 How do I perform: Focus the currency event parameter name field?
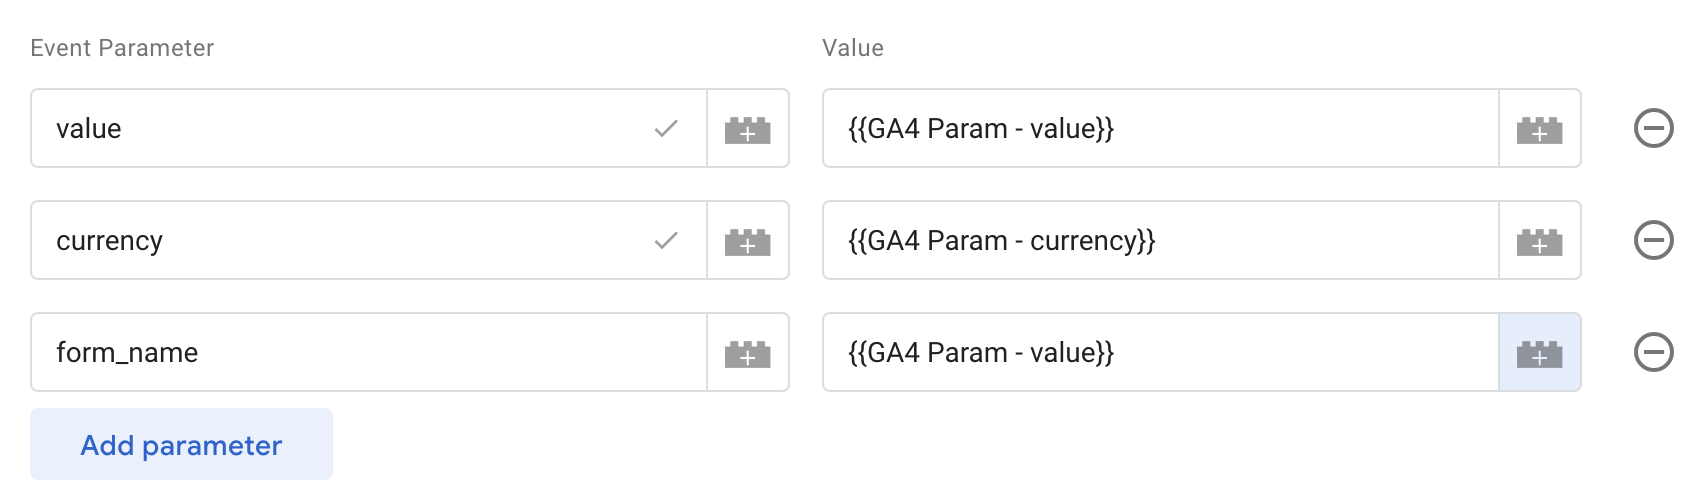tap(340, 241)
